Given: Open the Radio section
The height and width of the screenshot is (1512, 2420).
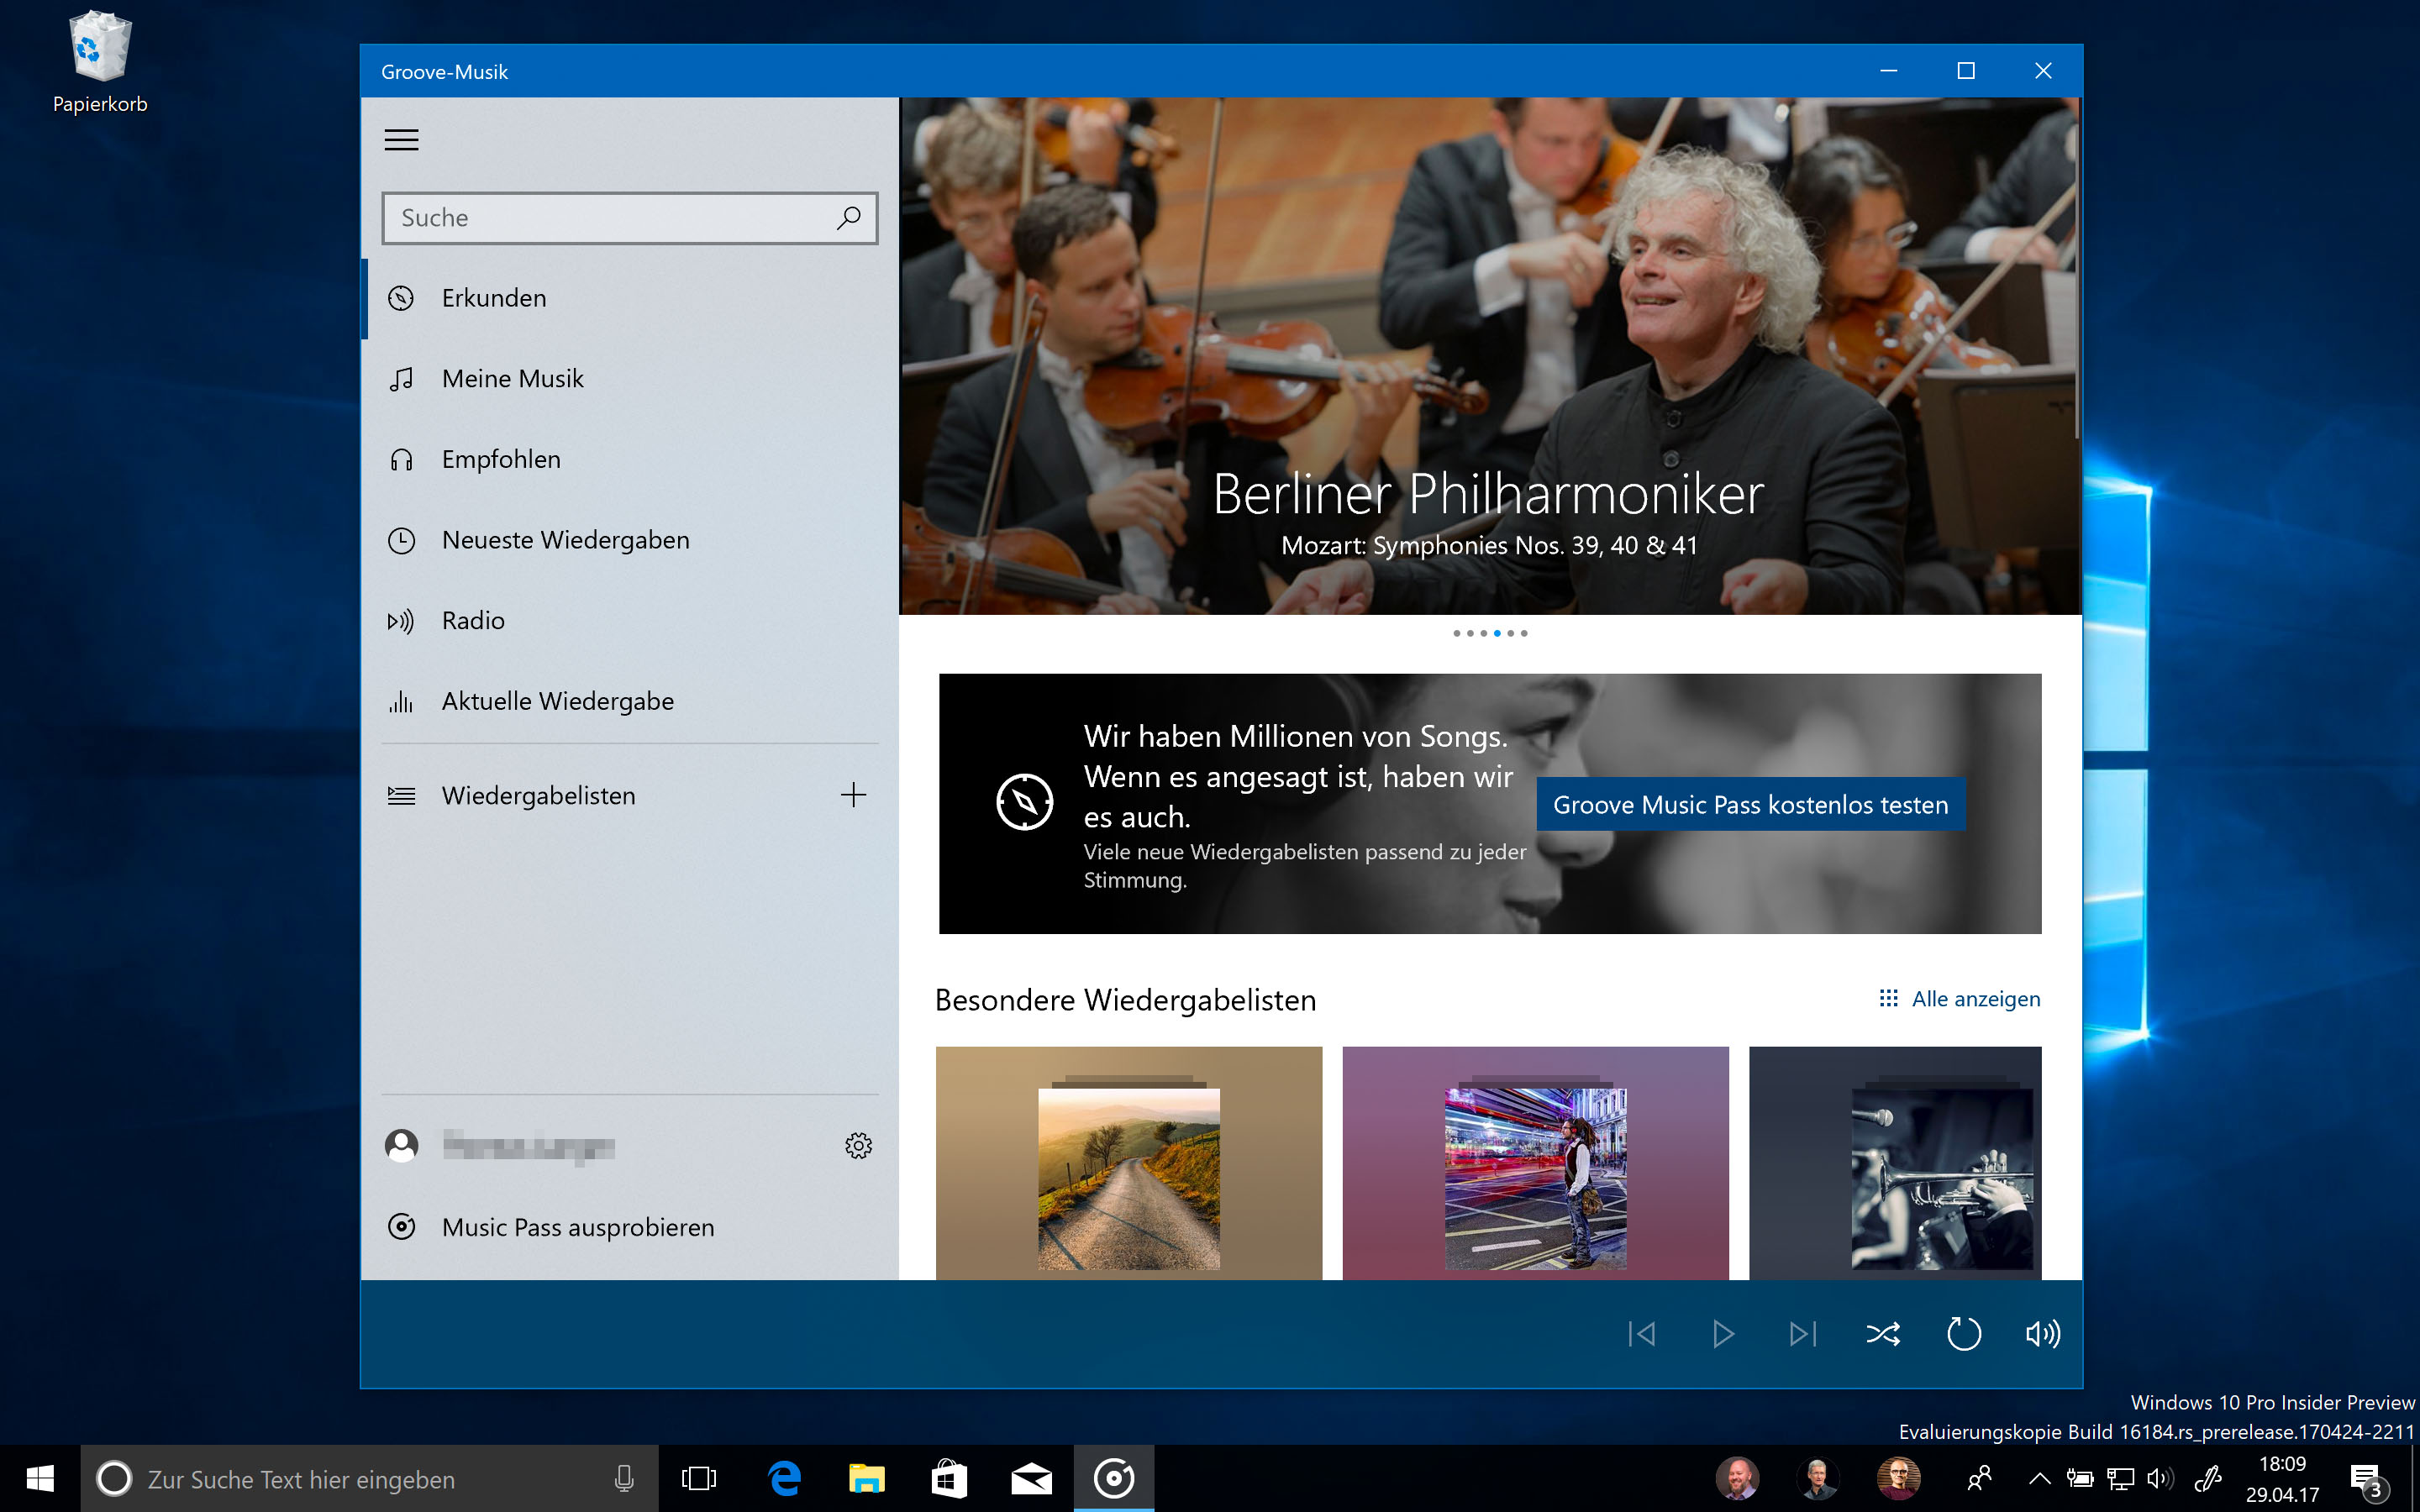Looking at the screenshot, I should click(x=629, y=621).
